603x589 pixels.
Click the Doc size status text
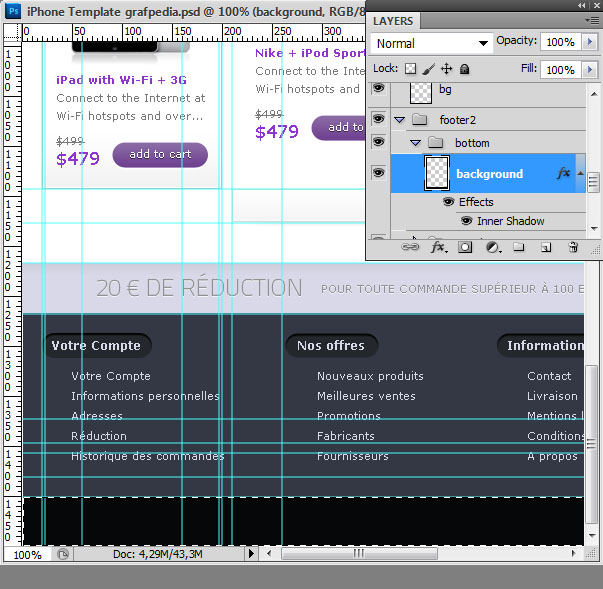(158, 554)
